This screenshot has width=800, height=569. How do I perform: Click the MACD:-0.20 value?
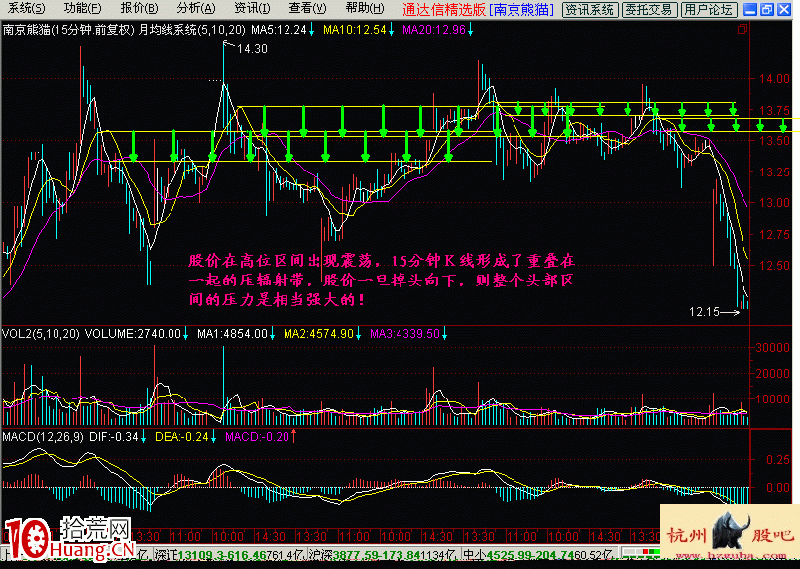(x=257, y=437)
